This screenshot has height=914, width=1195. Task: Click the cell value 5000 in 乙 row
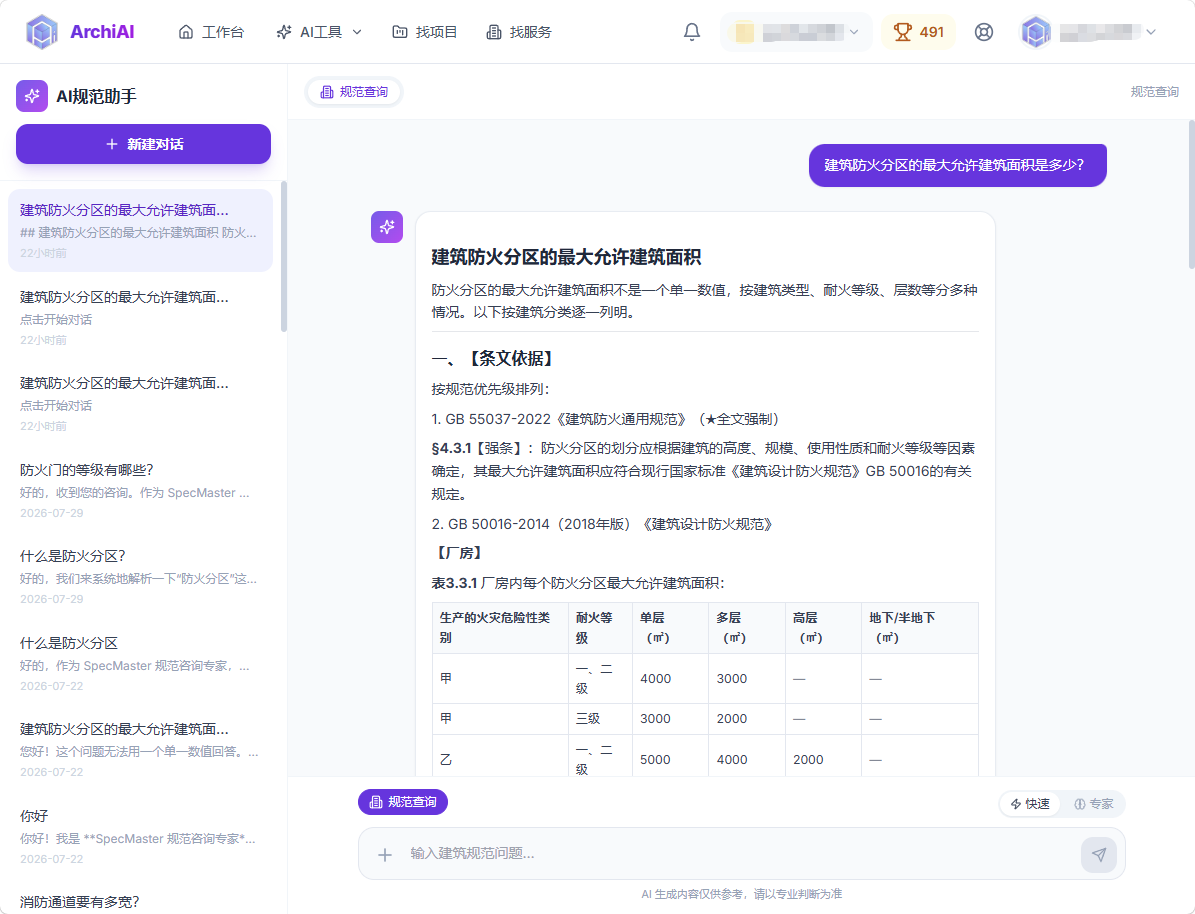coord(655,759)
